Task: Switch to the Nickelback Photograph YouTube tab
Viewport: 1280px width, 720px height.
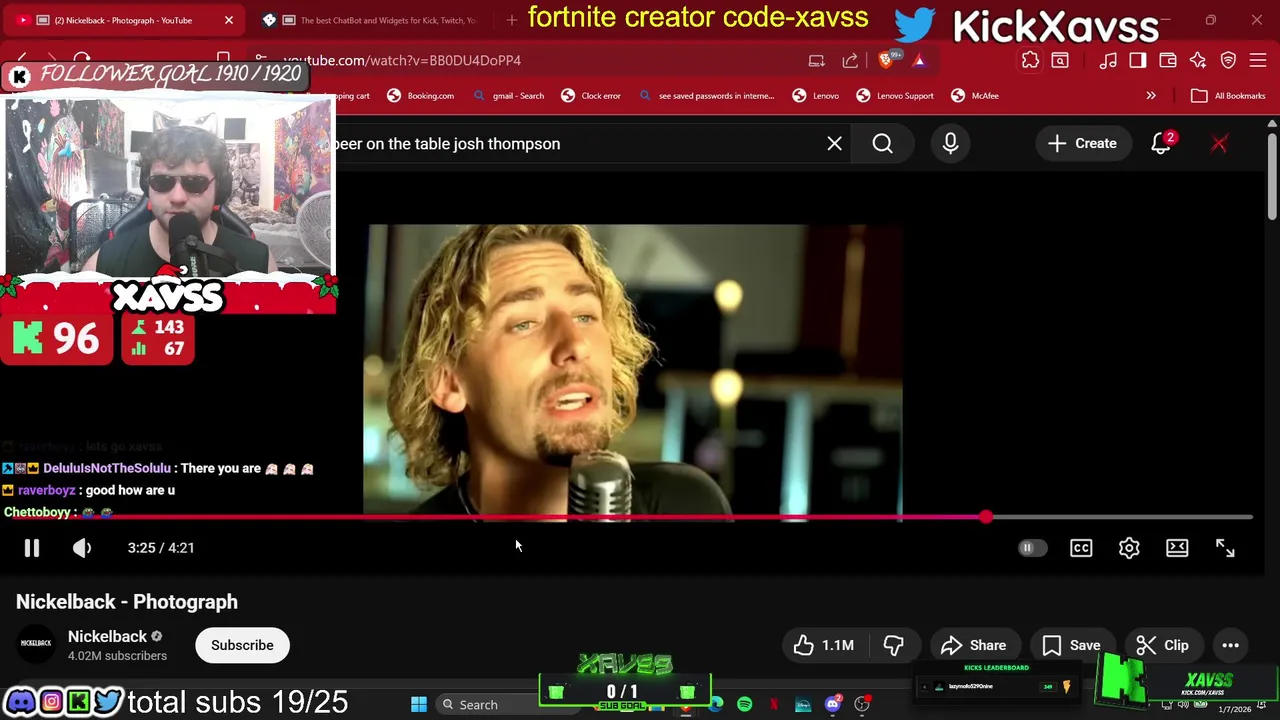Action: tap(122, 20)
